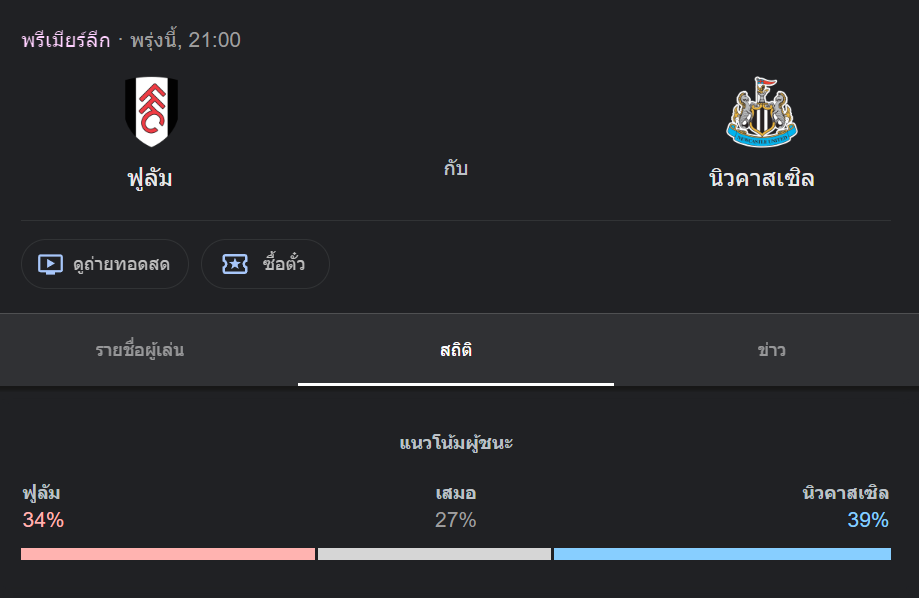Click the pink Fulham win probability bar
The image size is (919, 598).
tap(168, 554)
